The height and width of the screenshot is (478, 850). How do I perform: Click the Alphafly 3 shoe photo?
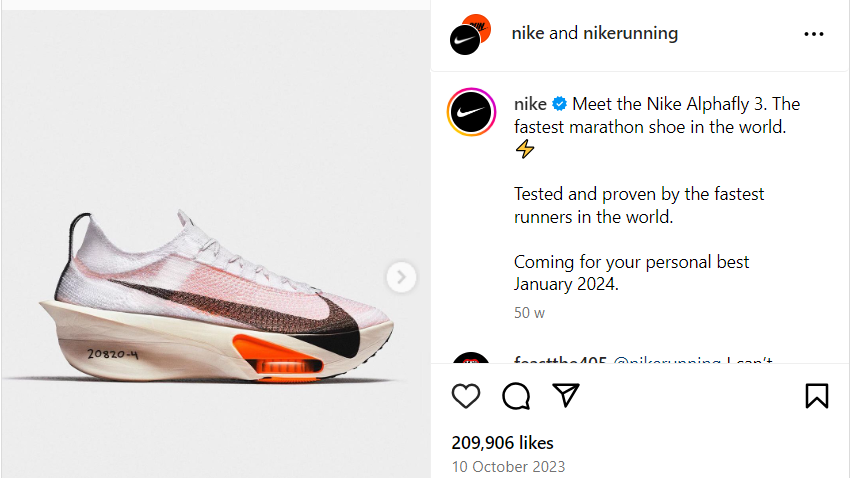click(x=216, y=244)
